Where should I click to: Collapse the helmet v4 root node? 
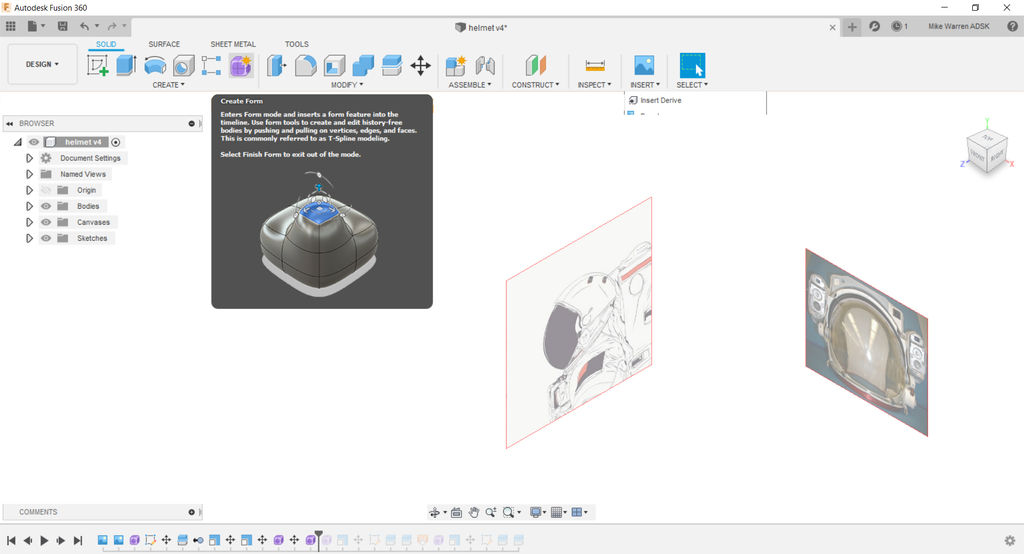[x=18, y=142]
